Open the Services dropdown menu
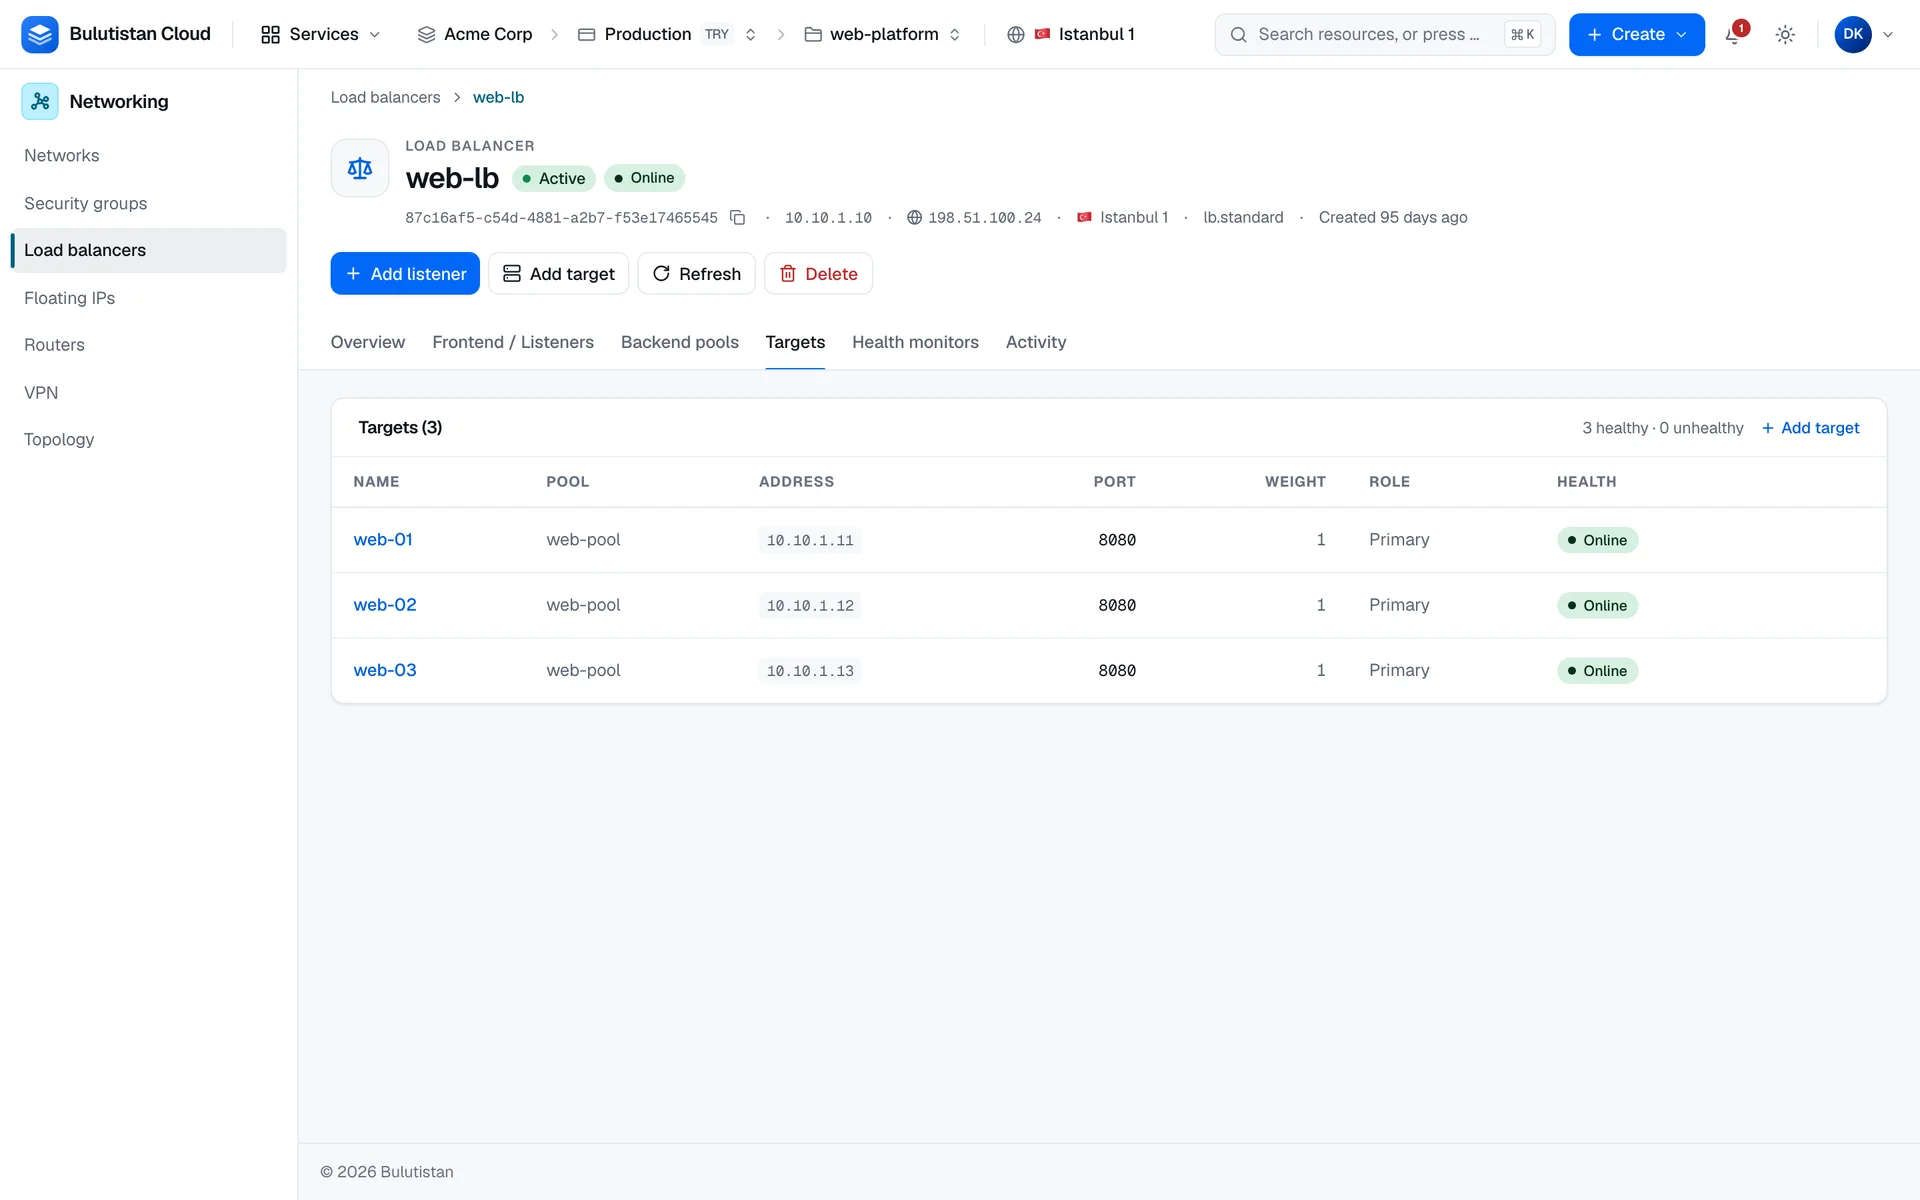 coord(321,34)
